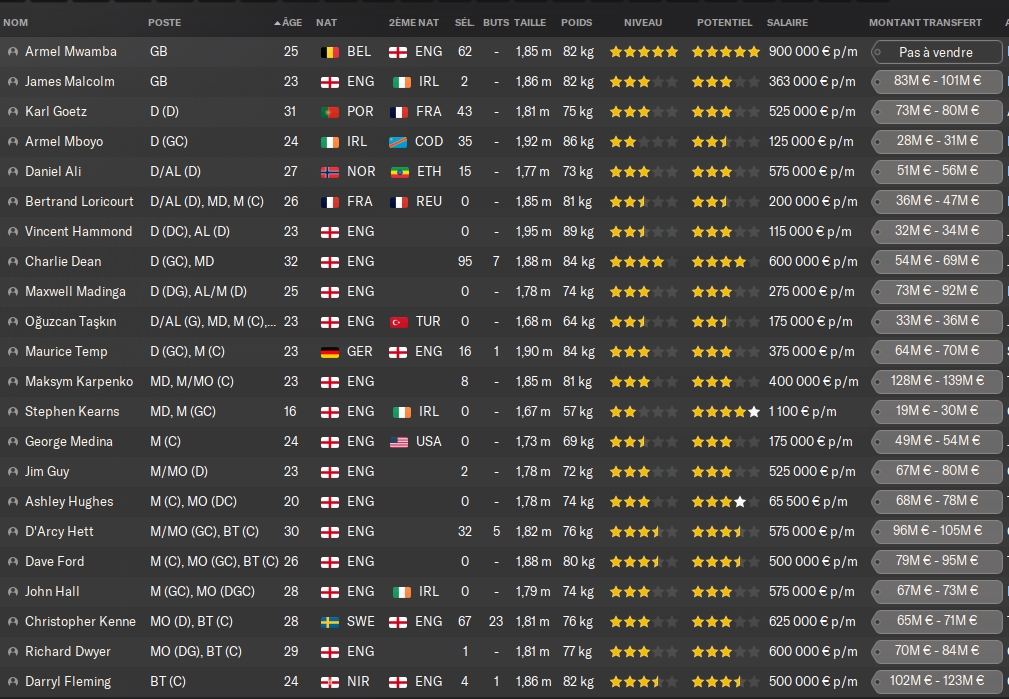
Task: Click the player icon next to Karl Goetz
Action: [13, 111]
